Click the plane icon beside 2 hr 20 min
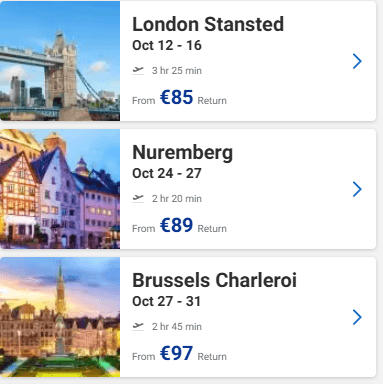This screenshot has height=384, width=383. point(138,198)
